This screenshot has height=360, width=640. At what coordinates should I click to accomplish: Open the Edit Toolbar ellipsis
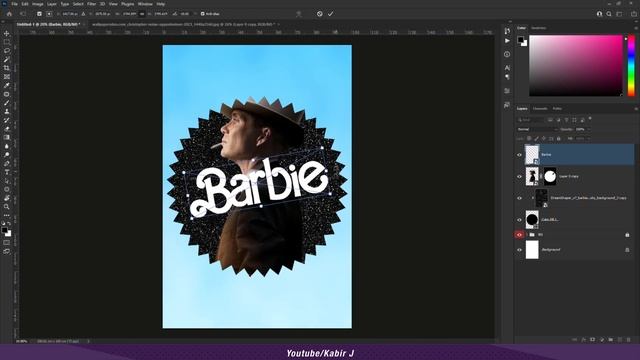click(7, 215)
